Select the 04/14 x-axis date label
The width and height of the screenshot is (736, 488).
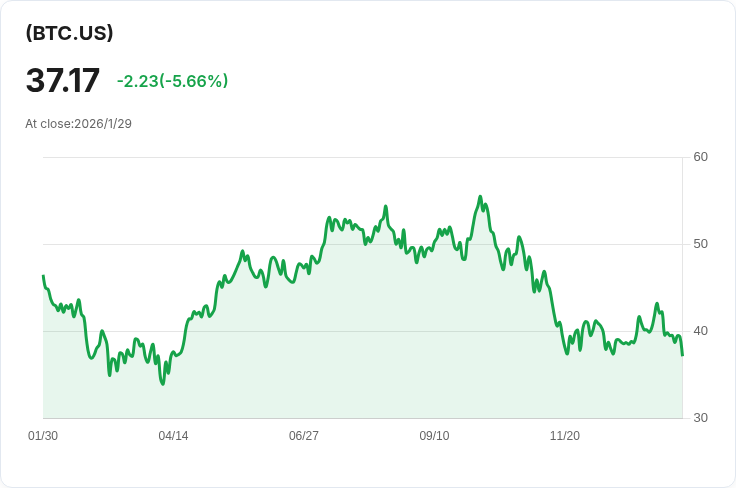(173, 436)
